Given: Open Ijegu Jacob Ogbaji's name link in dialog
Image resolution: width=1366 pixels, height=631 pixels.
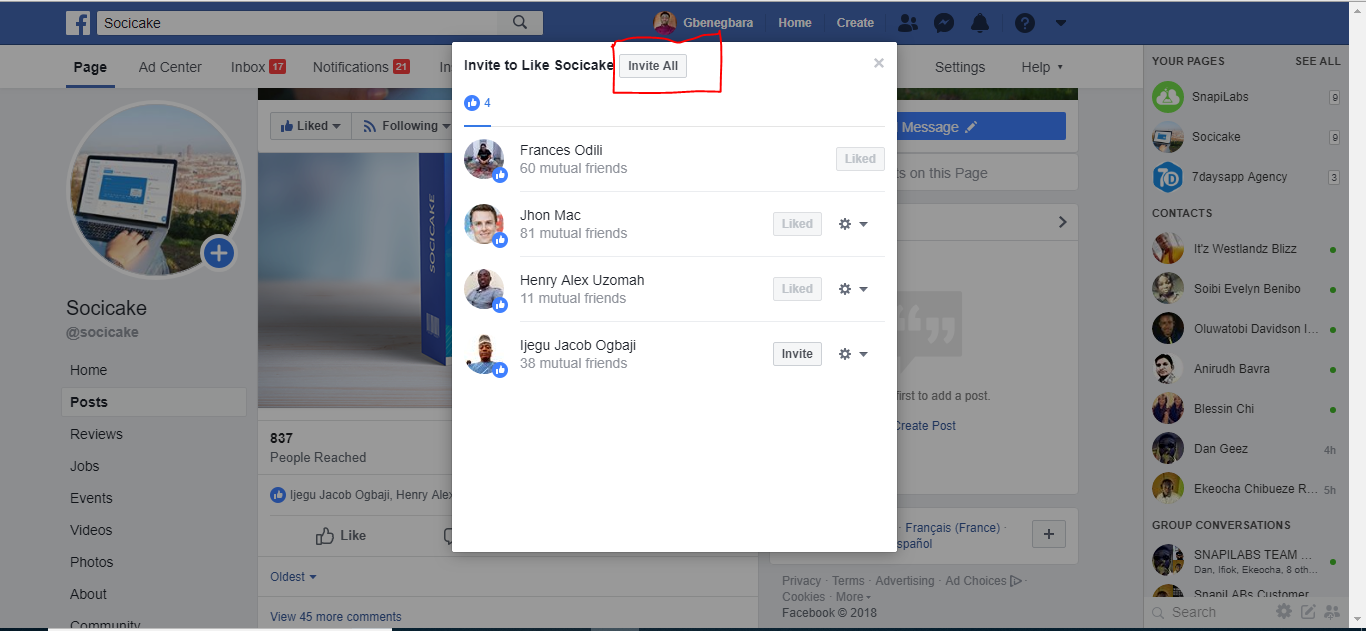Looking at the screenshot, I should tap(578, 345).
